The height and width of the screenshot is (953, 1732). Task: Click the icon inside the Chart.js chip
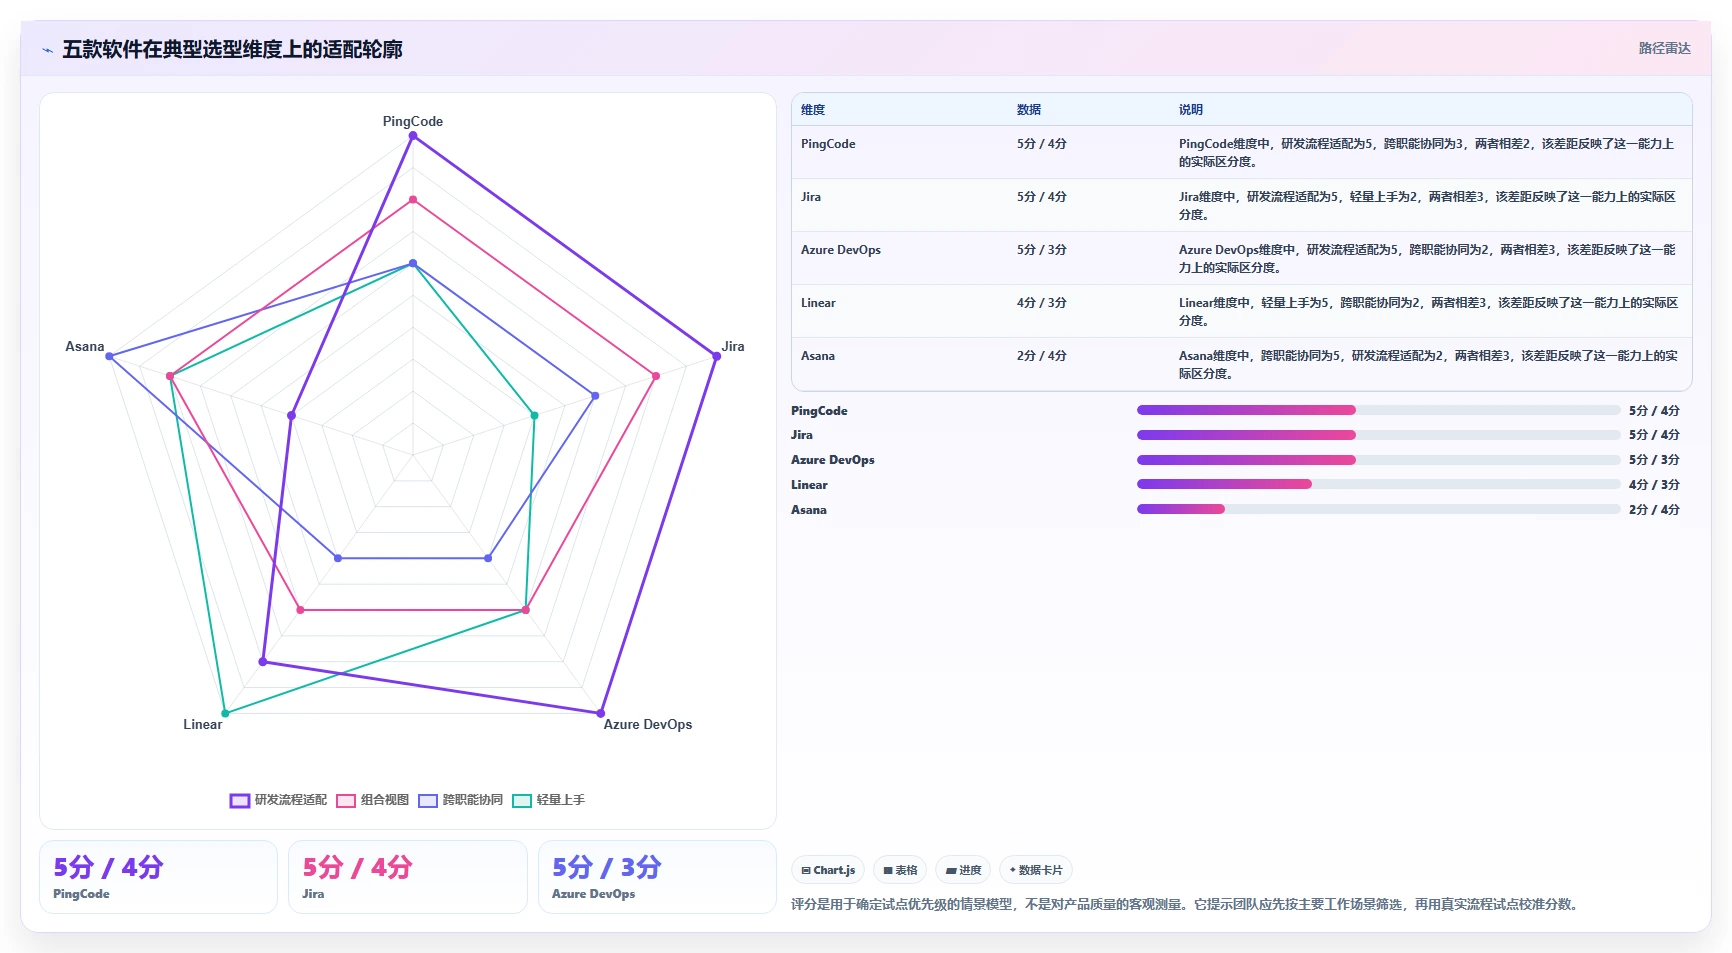coord(806,870)
